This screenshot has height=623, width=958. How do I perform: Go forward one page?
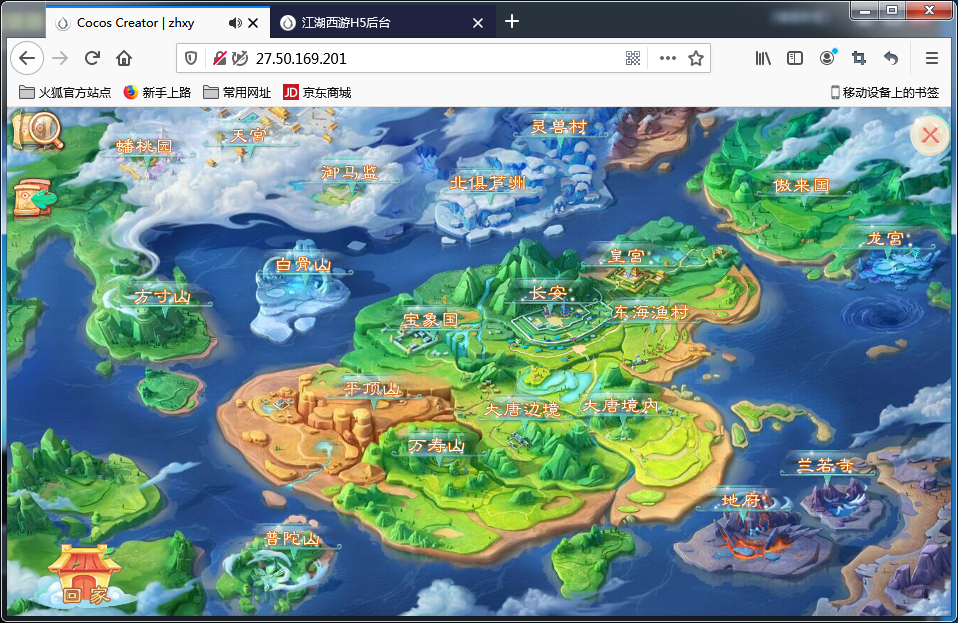pyautogui.click(x=60, y=58)
